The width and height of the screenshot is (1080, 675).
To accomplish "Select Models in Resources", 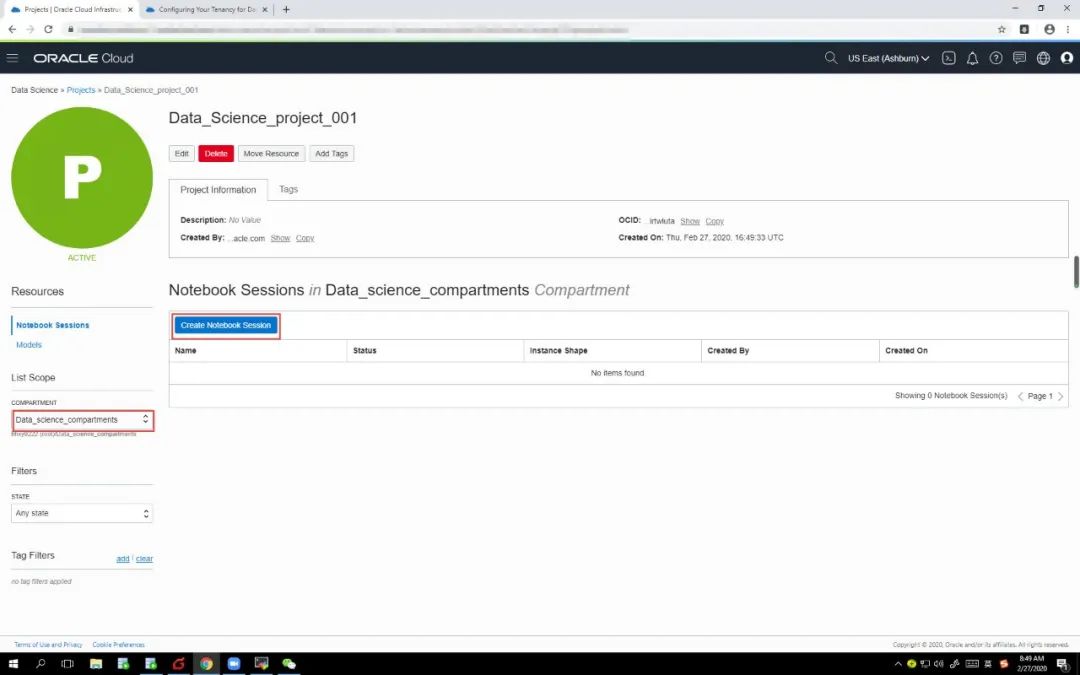I will 29,344.
